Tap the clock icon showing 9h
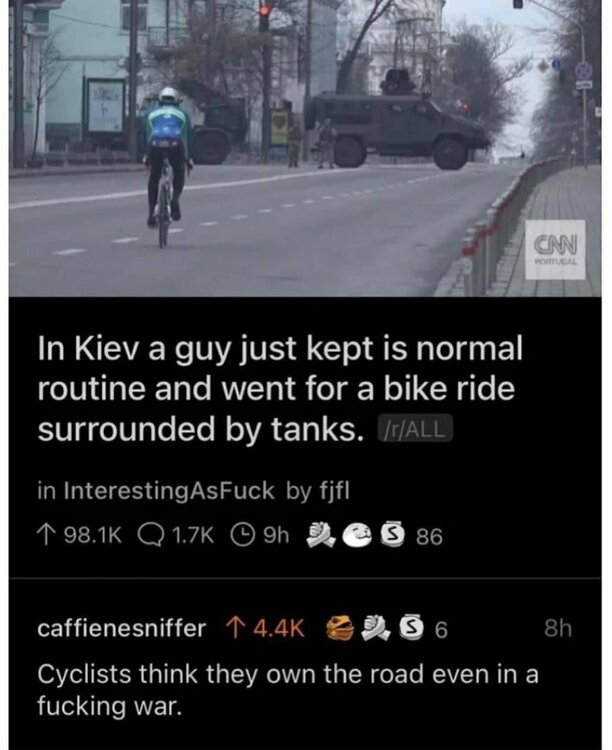This screenshot has width=612, height=750. point(243,535)
